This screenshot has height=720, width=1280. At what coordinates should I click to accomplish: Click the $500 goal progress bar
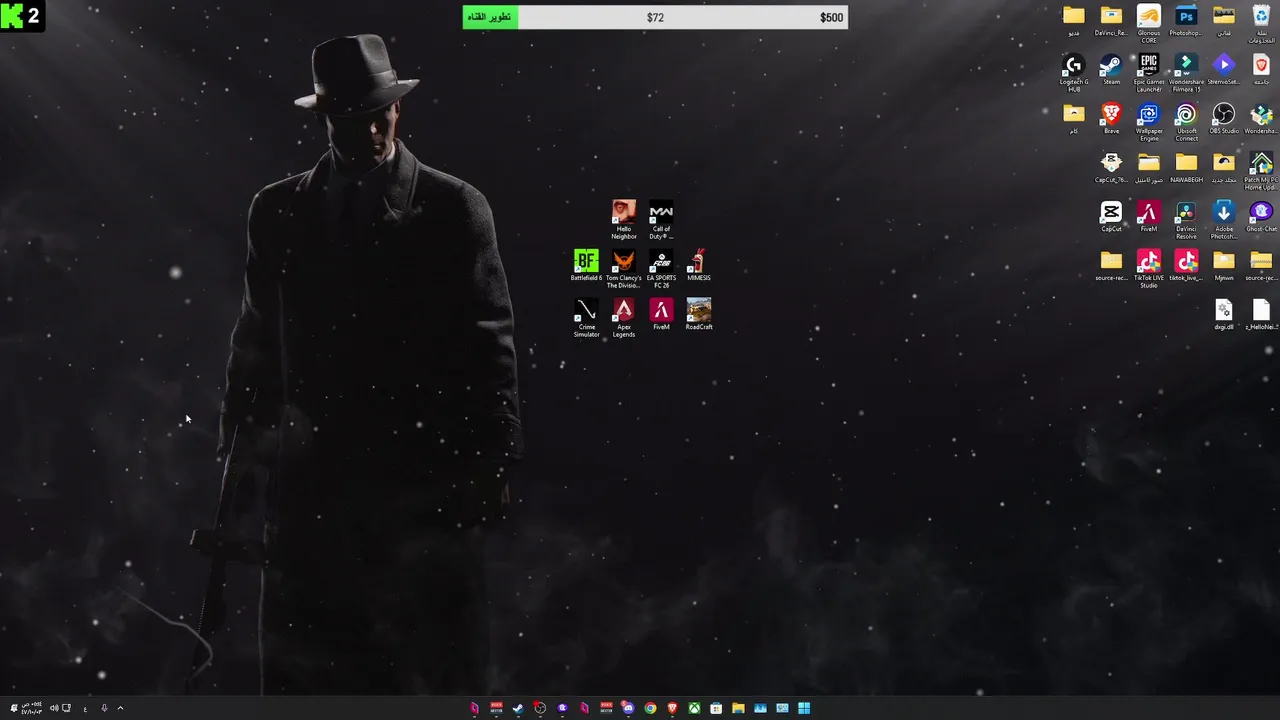pyautogui.click(x=655, y=17)
